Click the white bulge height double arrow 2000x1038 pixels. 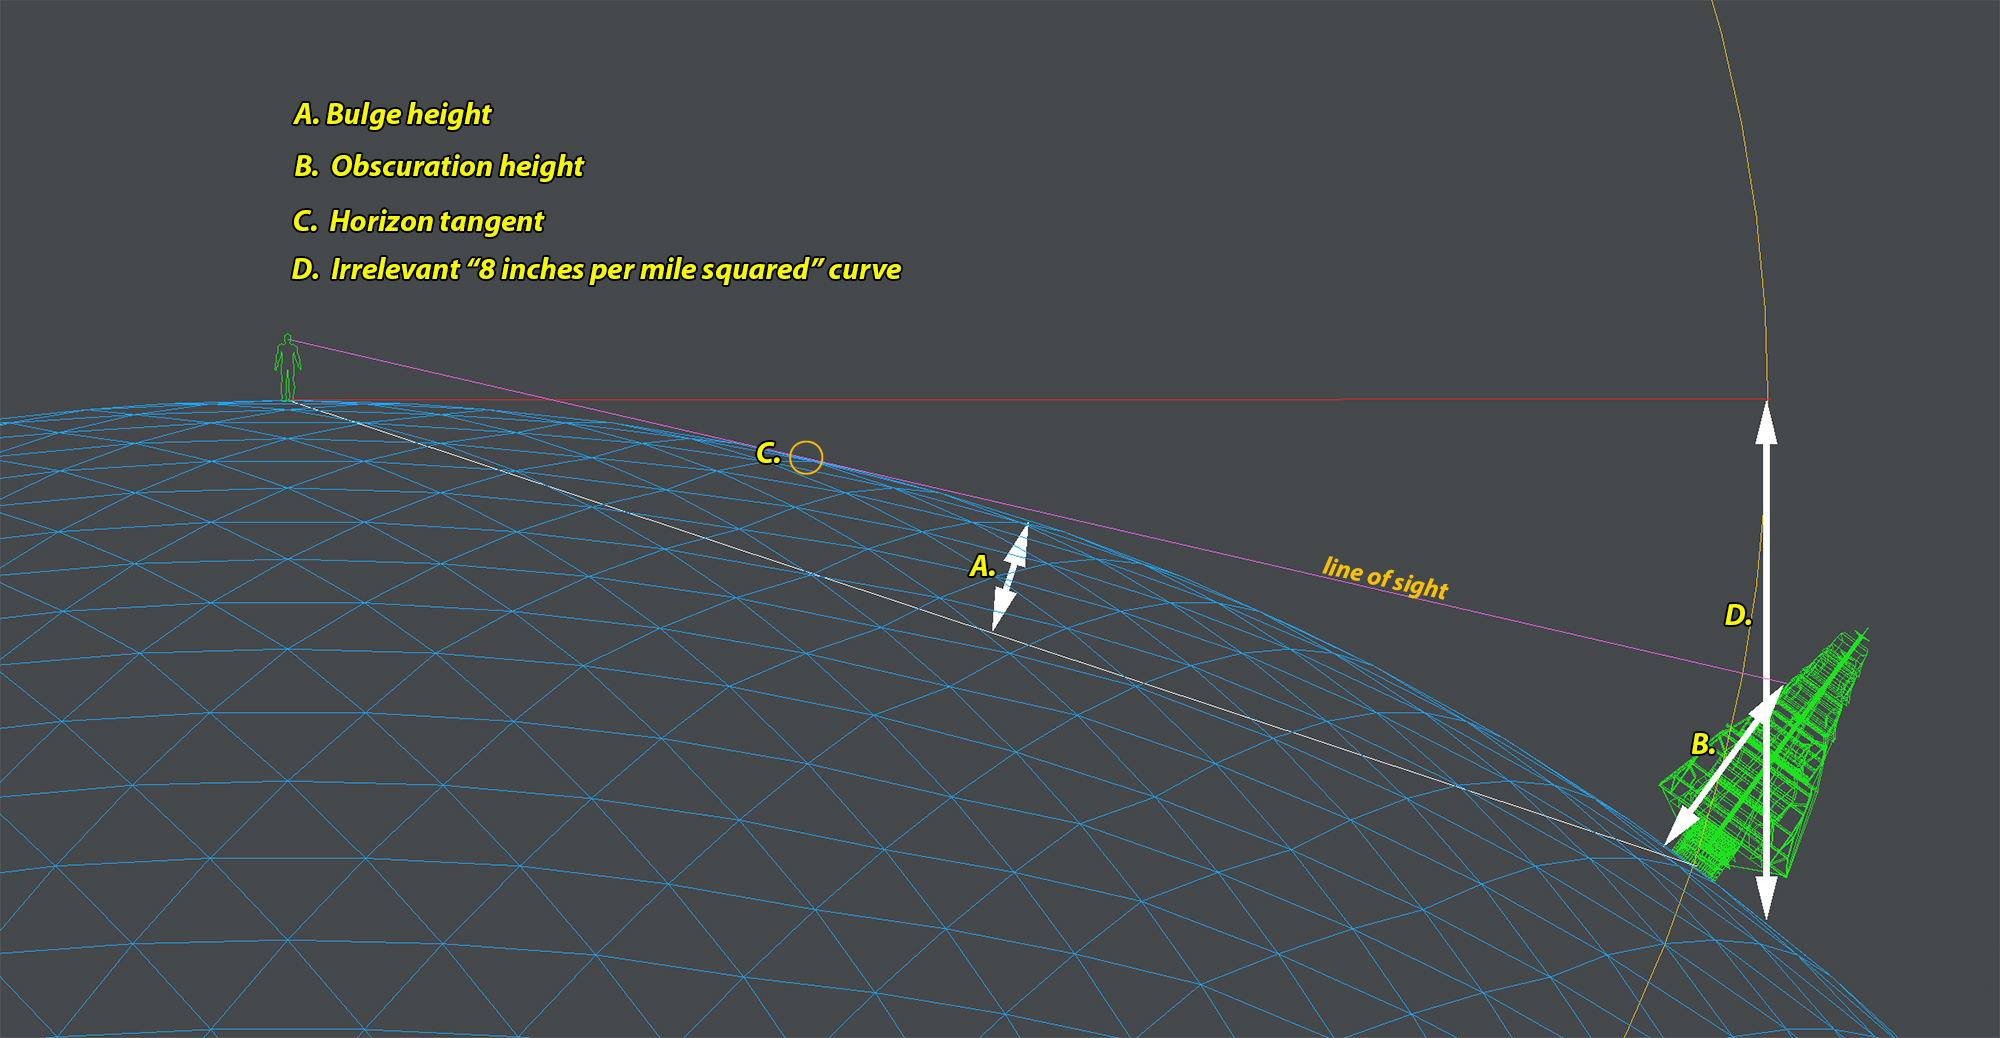click(x=1010, y=578)
